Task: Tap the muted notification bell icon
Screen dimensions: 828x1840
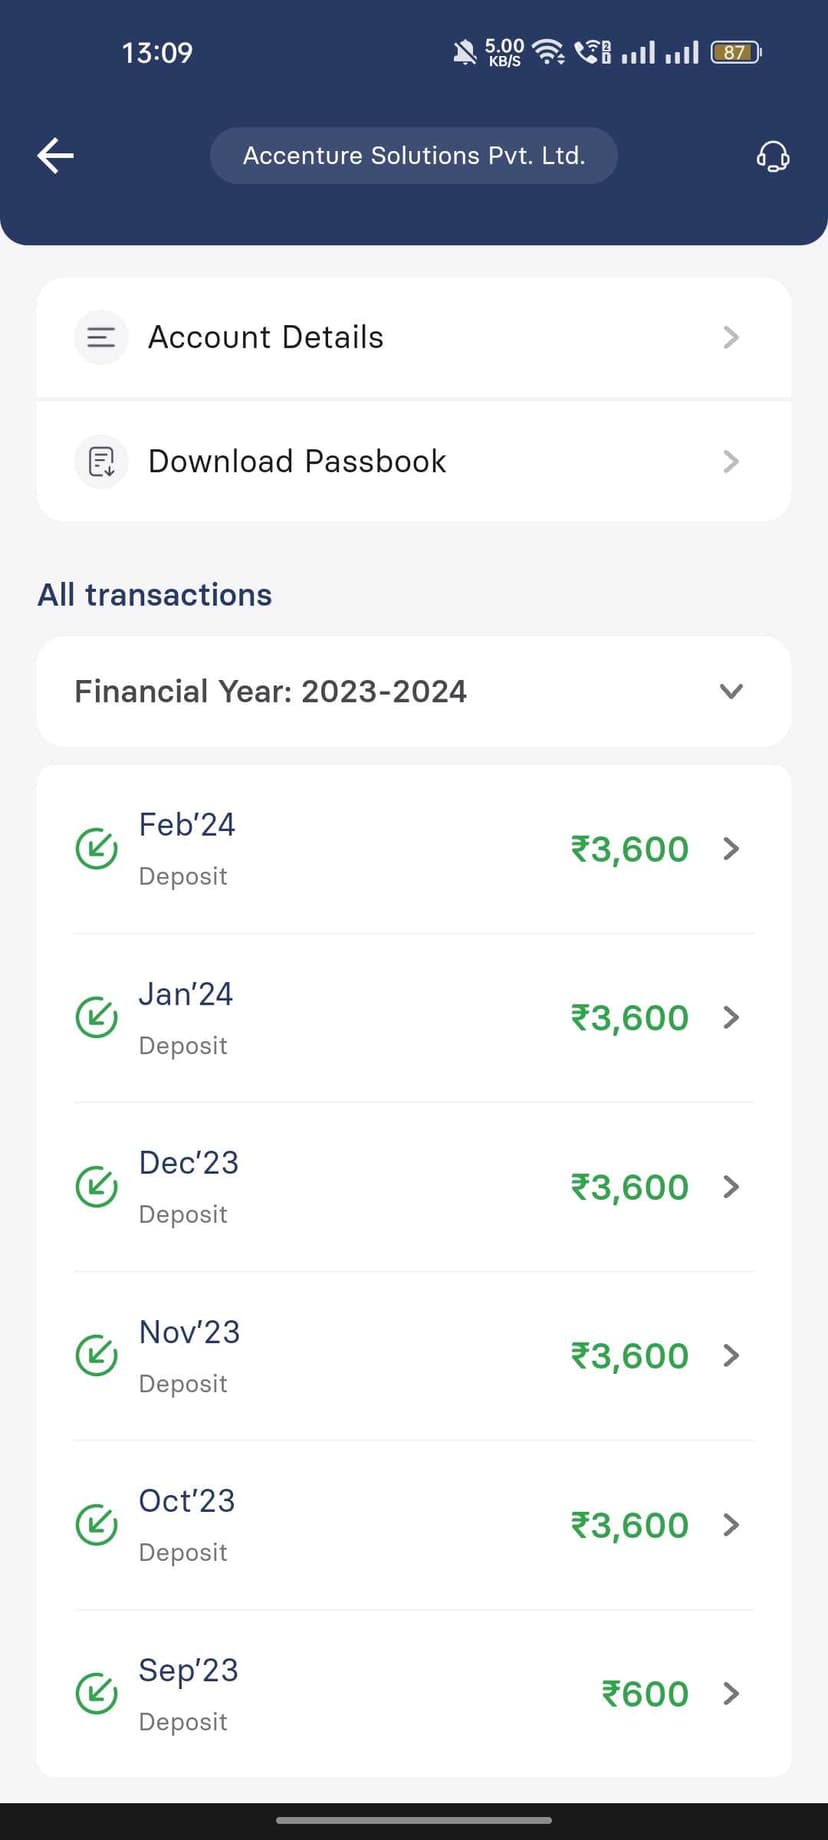Action: pos(464,52)
